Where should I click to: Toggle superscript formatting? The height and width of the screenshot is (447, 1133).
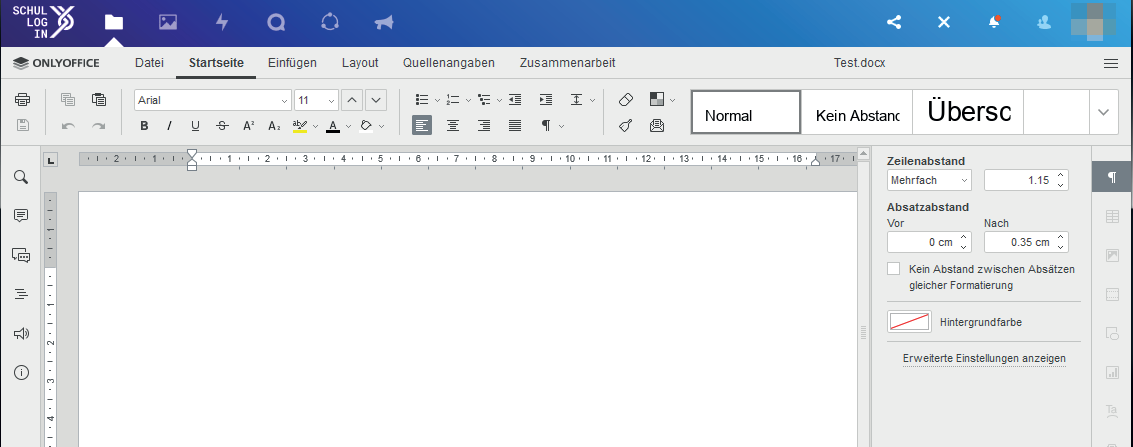tap(249, 126)
